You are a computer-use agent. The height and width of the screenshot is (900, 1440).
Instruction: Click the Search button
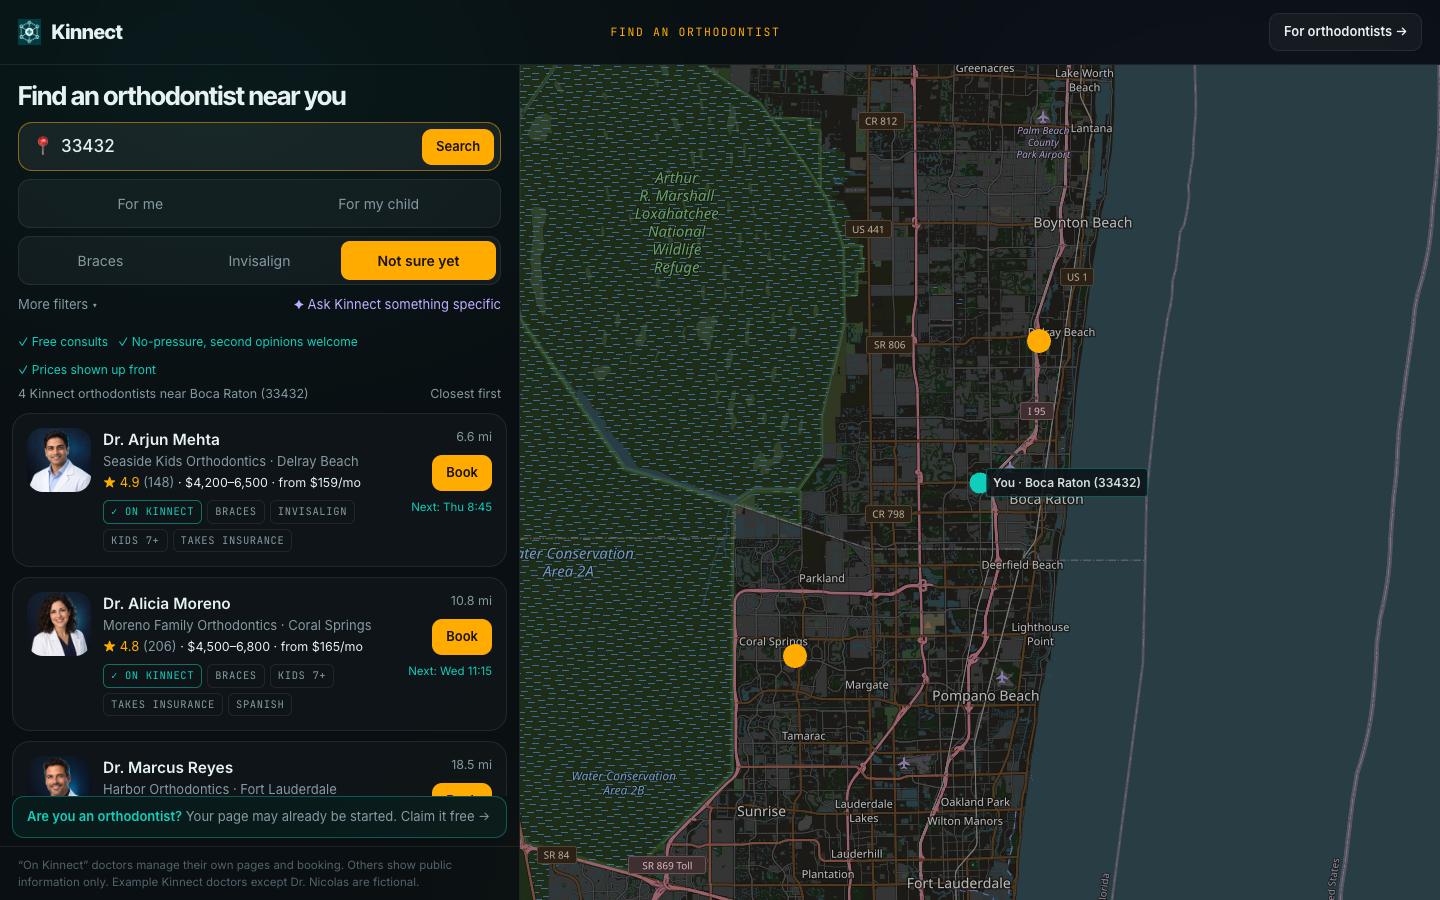click(x=458, y=147)
